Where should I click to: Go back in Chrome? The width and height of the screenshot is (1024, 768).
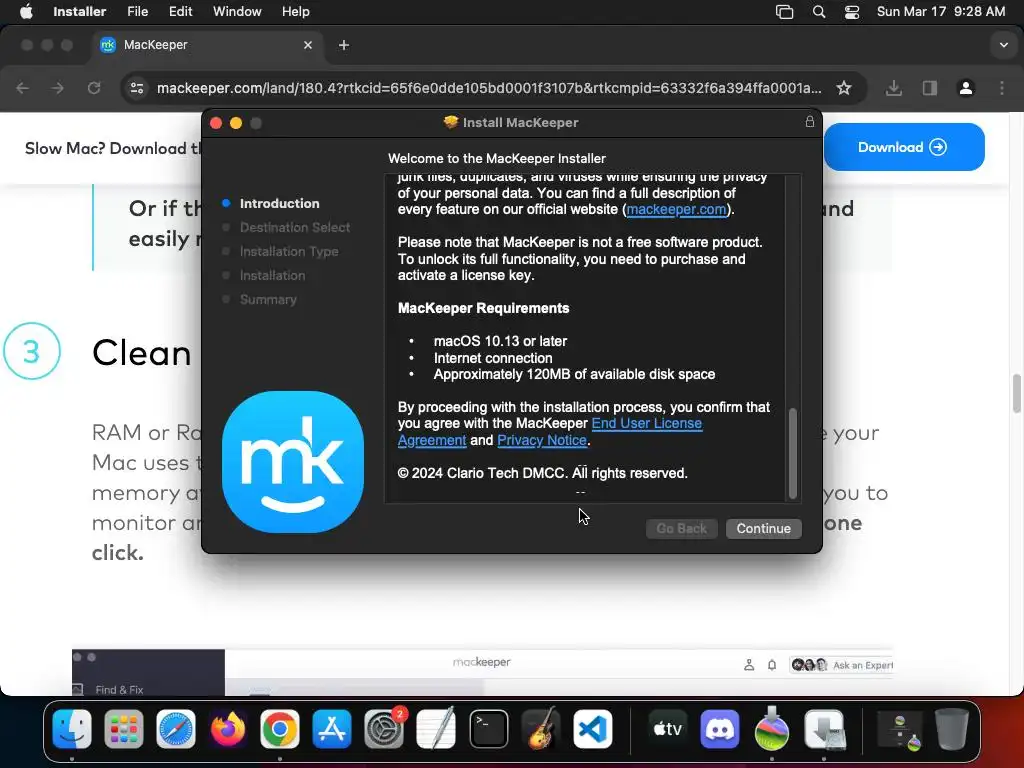click(x=23, y=88)
